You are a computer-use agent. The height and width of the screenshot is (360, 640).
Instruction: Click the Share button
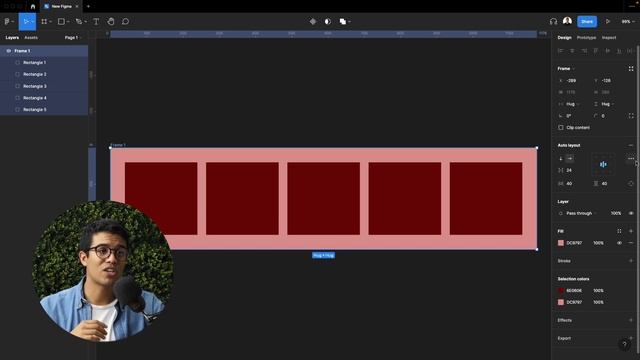[587, 22]
